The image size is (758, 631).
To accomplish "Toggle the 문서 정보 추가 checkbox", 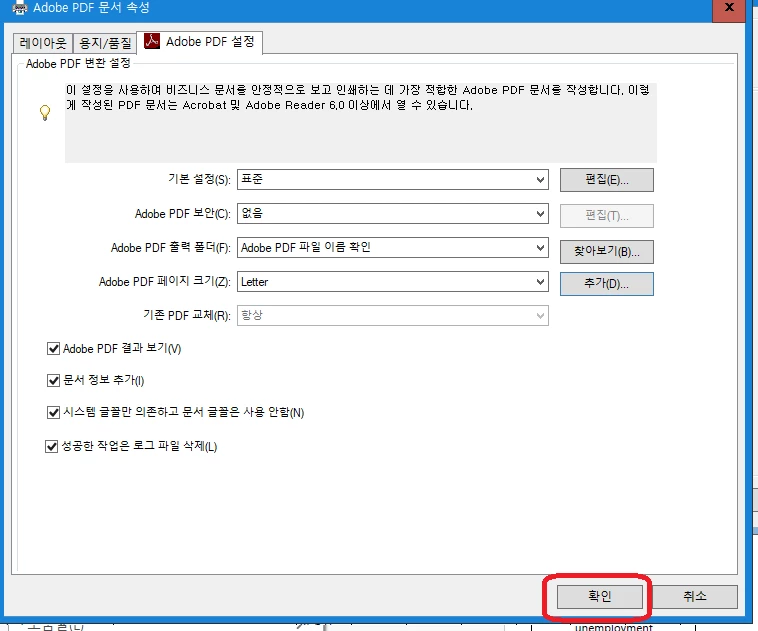I will 53,381.
